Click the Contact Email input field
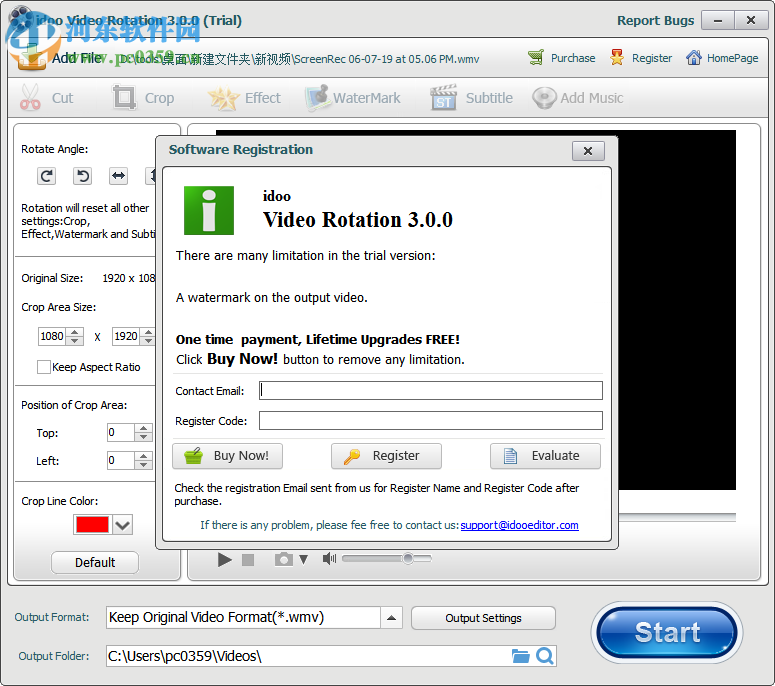Screen dimensions: 775x686 (431, 390)
